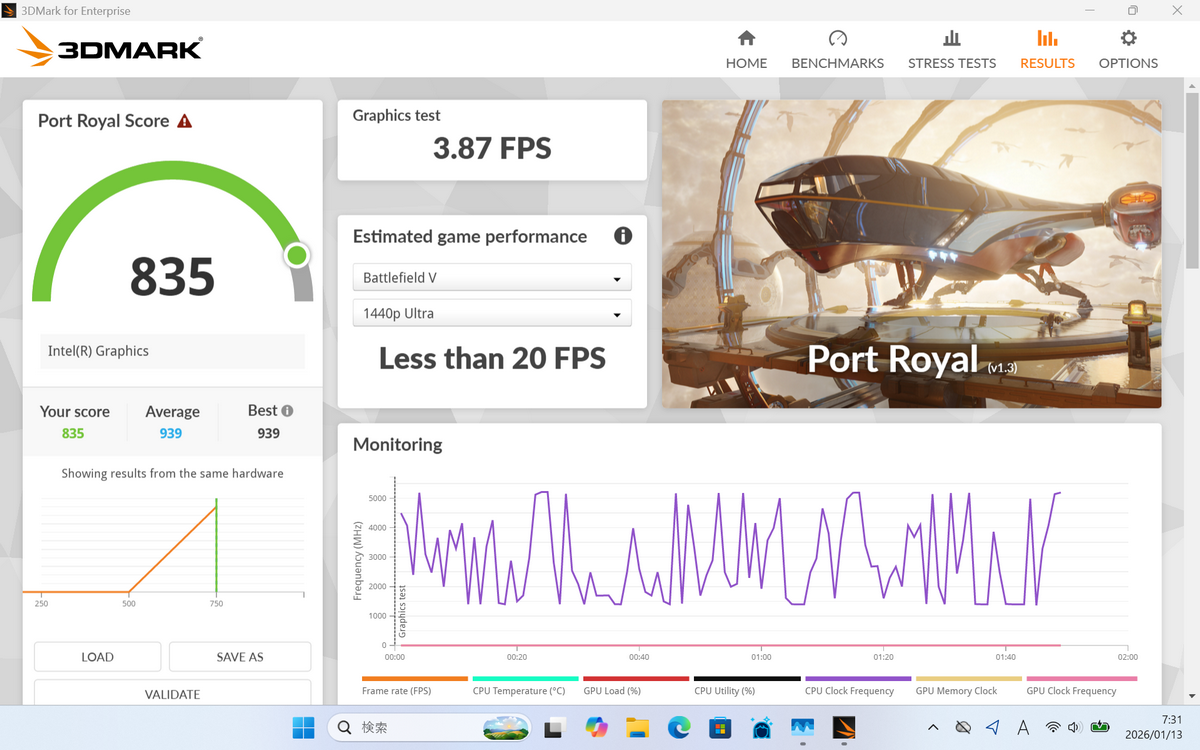Viewport: 1200px width, 750px height.
Task: Click the 3DMark taskbar icon
Action: tap(844, 728)
